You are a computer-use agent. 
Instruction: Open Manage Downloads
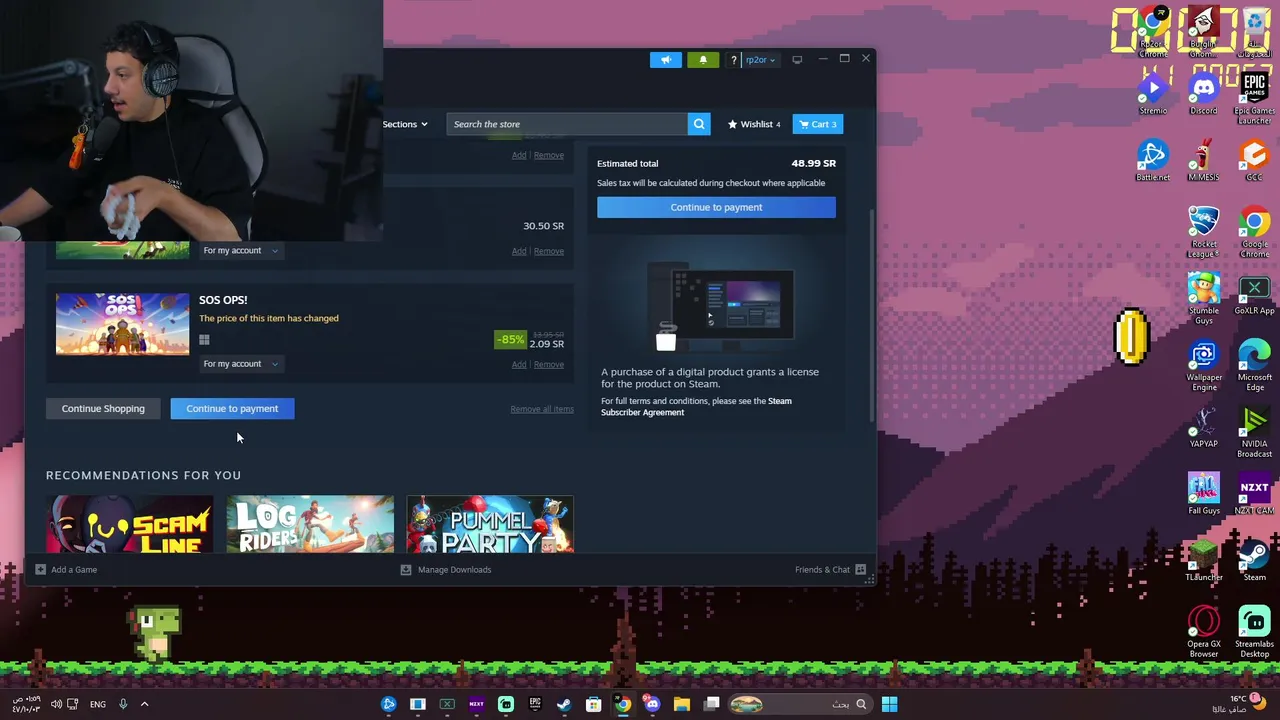446,570
